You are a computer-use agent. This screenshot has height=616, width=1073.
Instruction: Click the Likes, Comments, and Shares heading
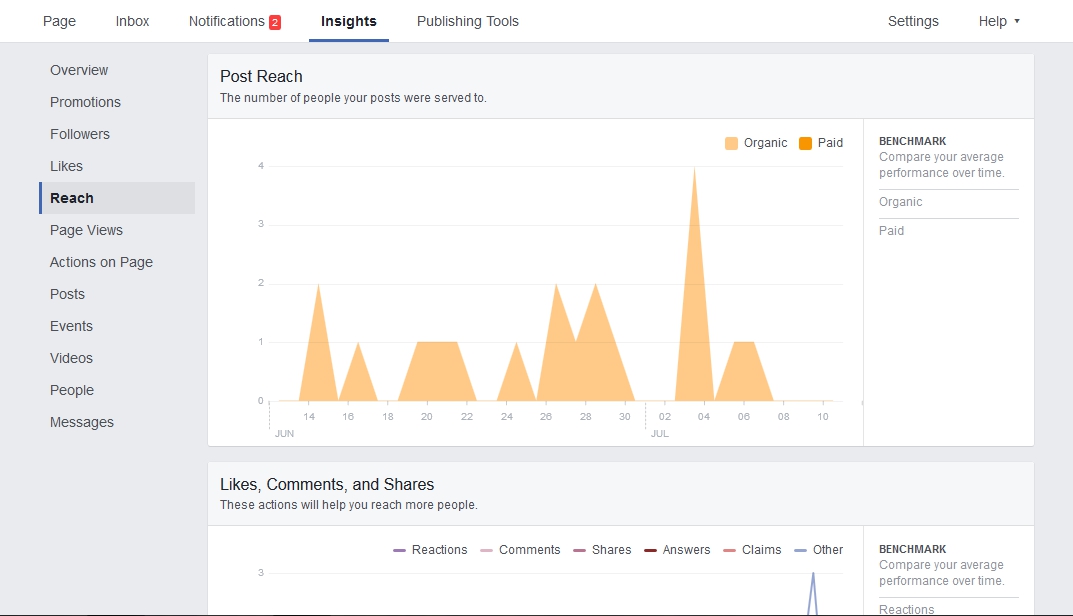(327, 485)
